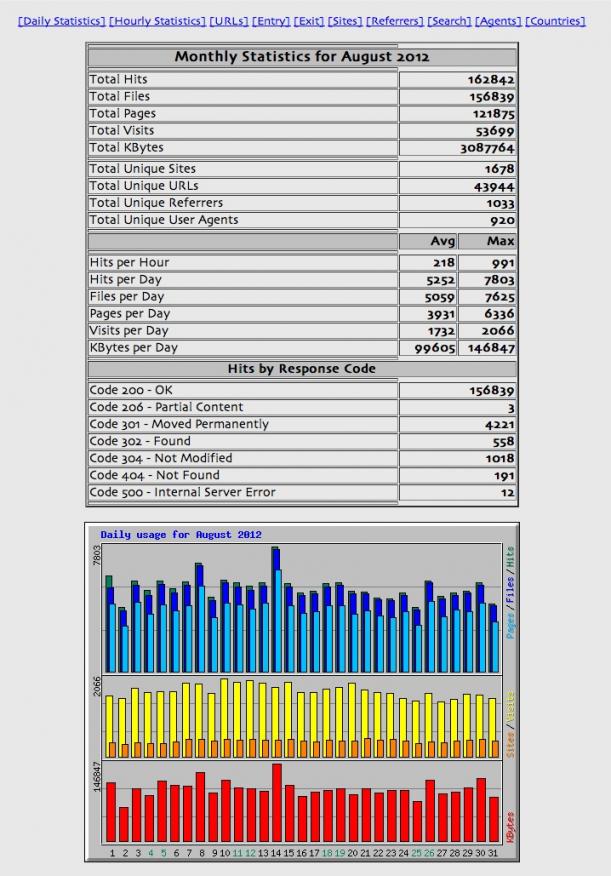Viewport: 611px width, 876px height.
Task: Click KBytes per Day max 146847 in table
Action: (491, 348)
